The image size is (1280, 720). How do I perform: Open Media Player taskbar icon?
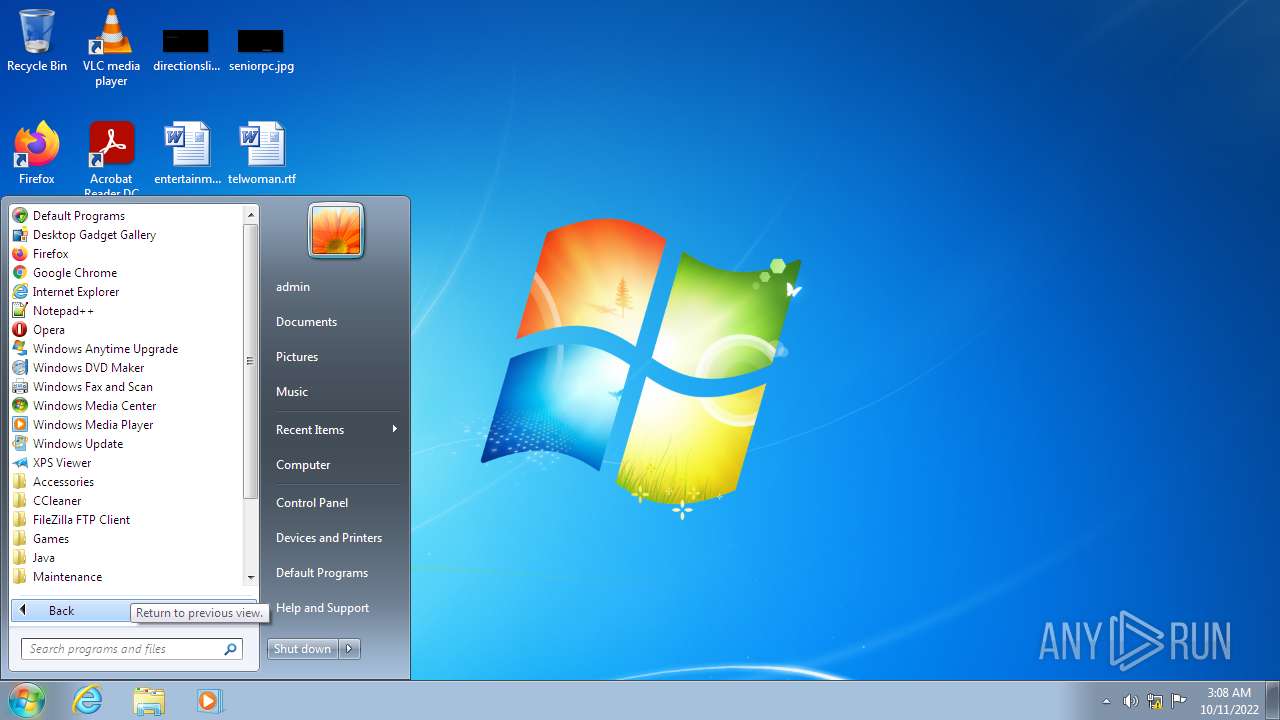coord(209,701)
